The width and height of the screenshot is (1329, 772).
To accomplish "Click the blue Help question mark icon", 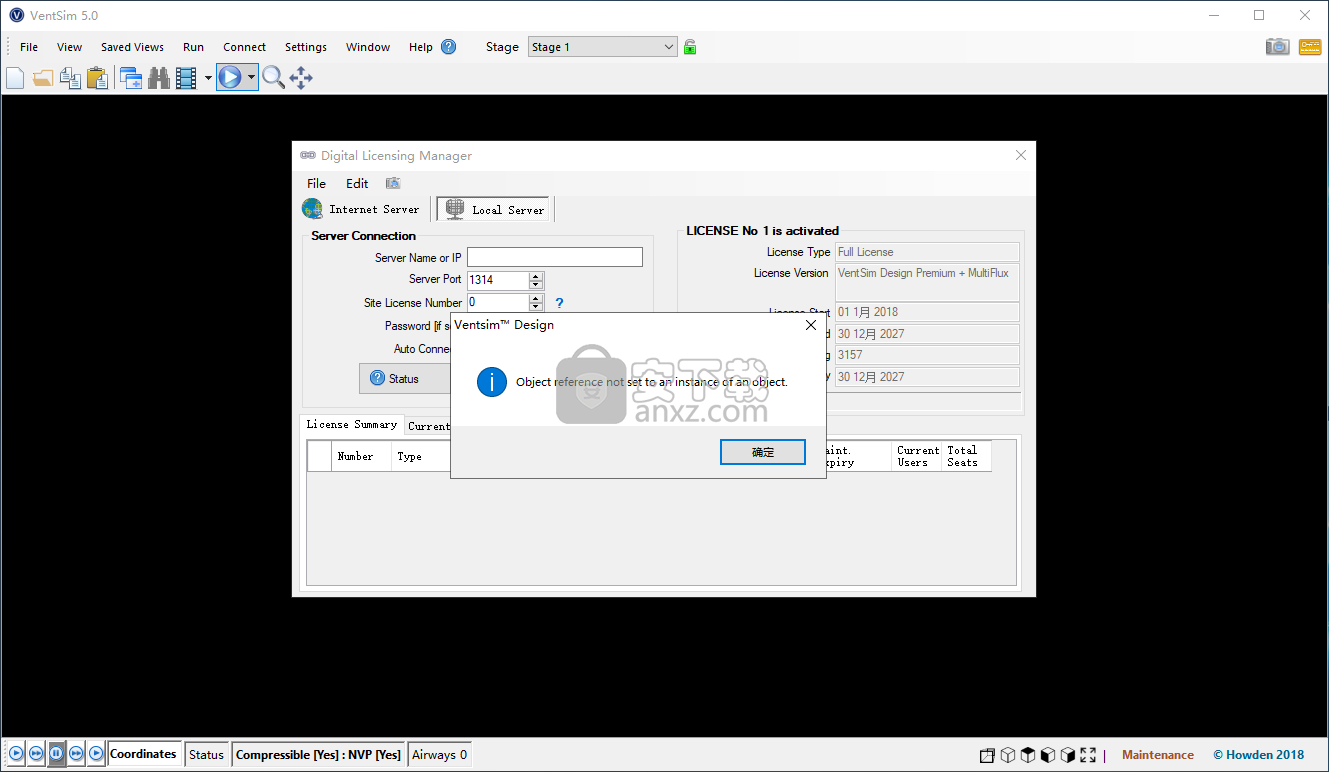I will [x=449, y=47].
